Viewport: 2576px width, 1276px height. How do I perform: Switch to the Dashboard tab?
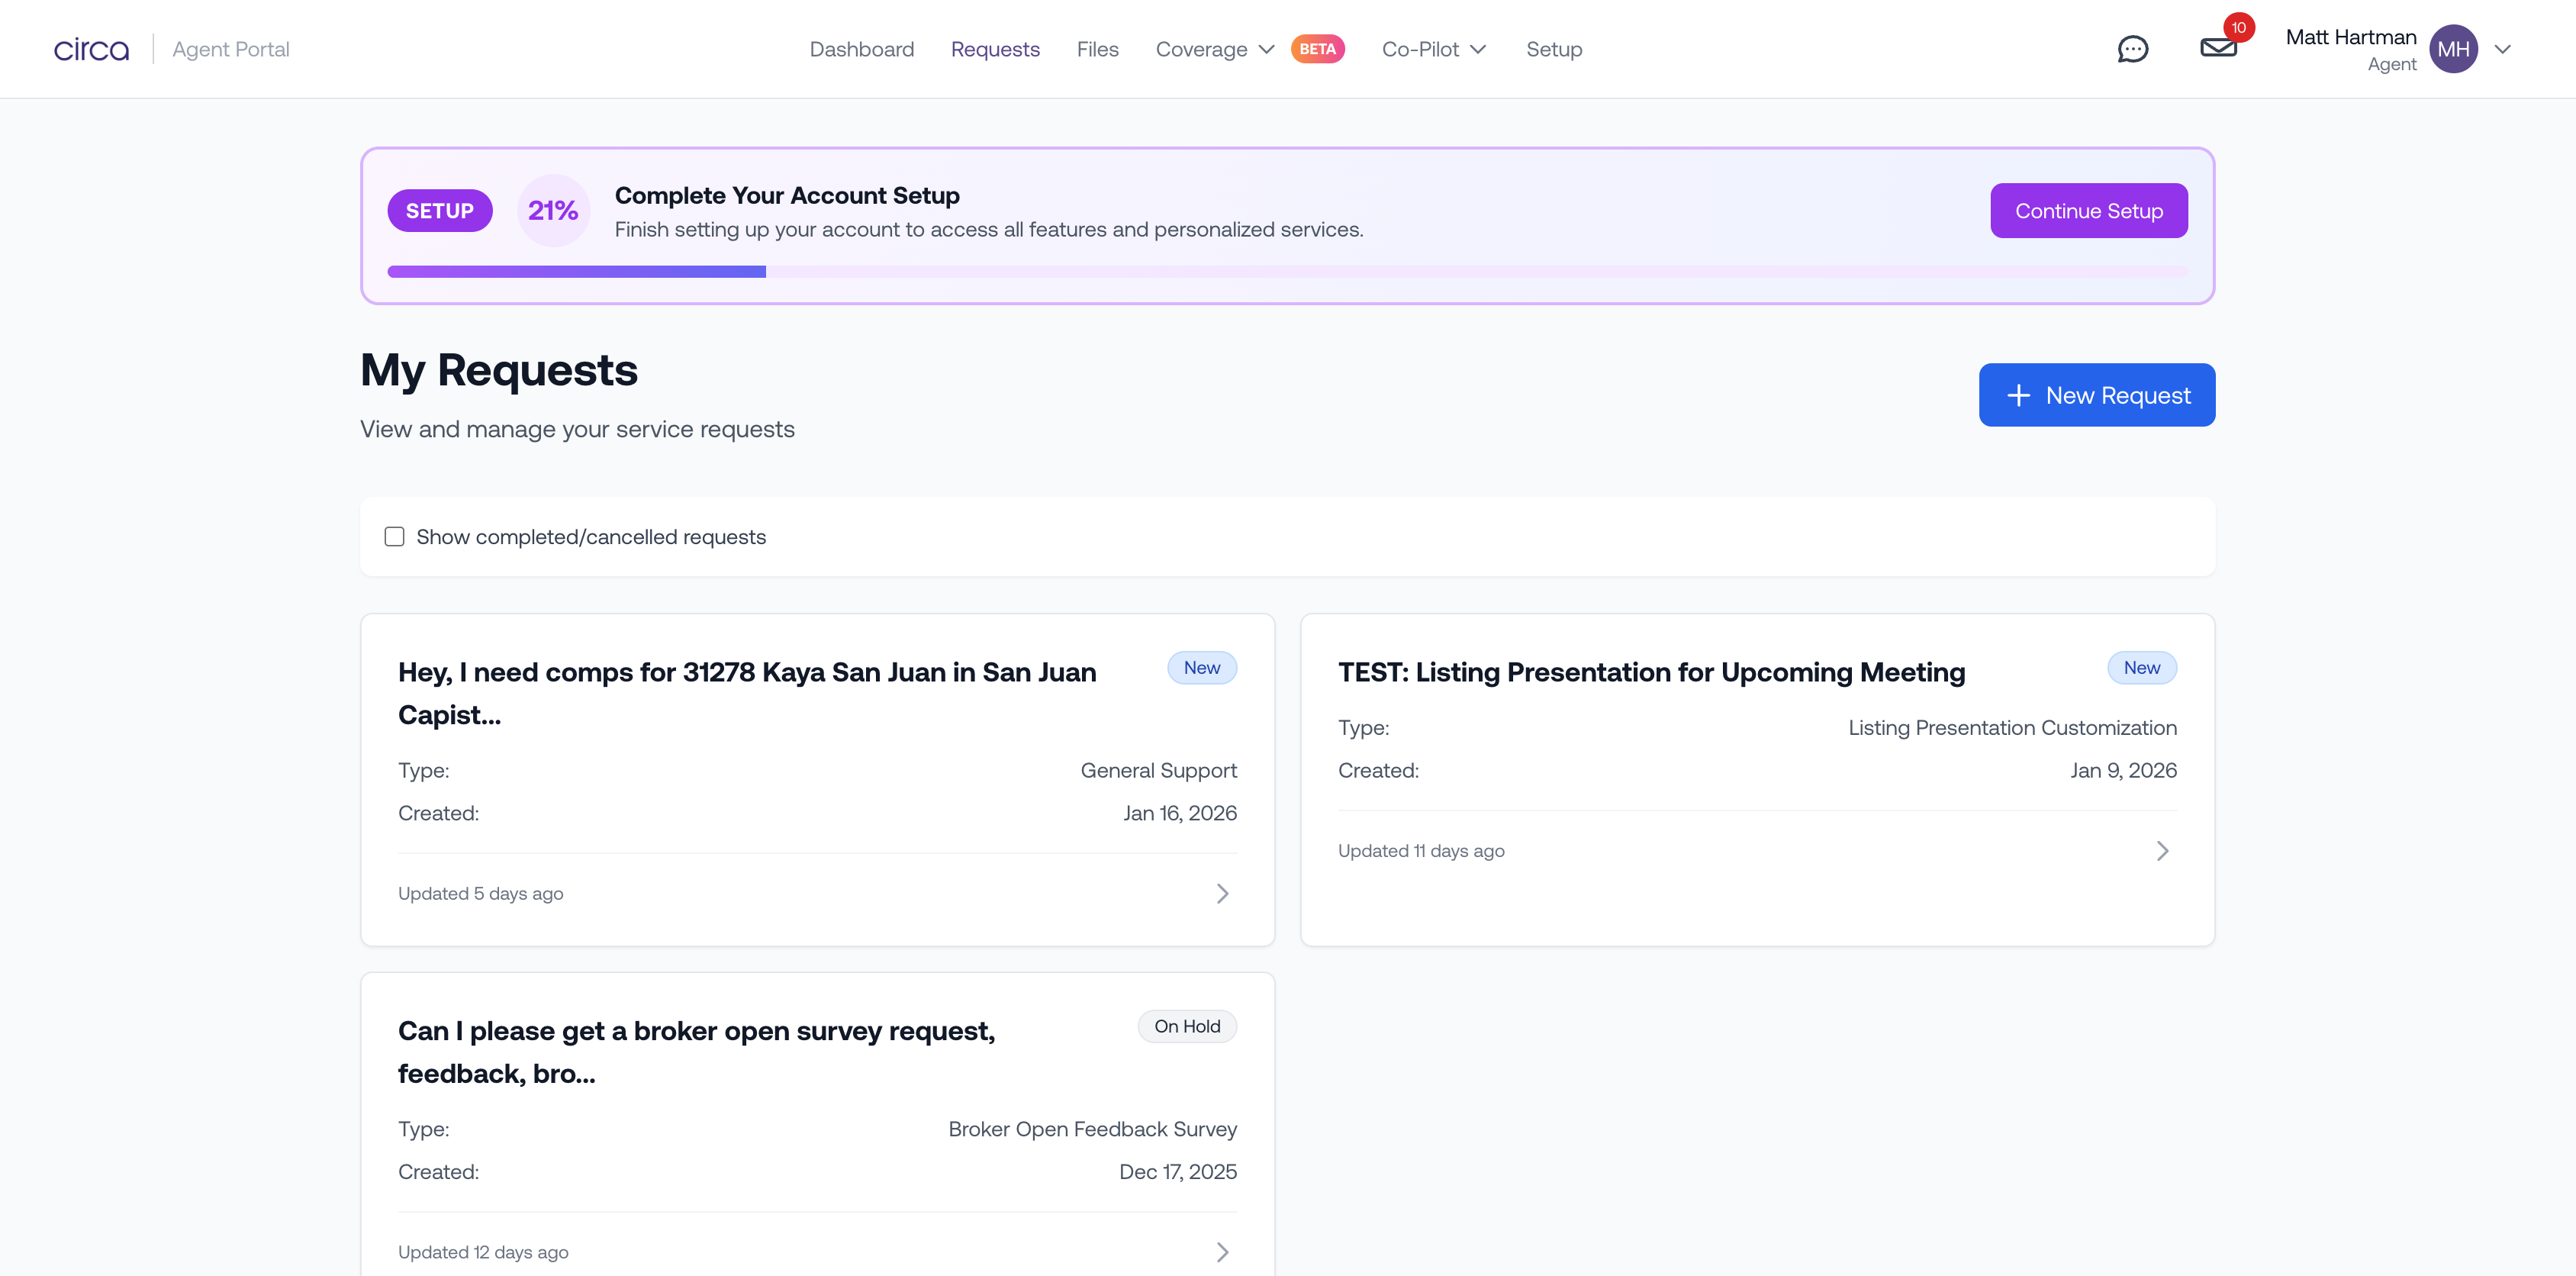point(861,48)
